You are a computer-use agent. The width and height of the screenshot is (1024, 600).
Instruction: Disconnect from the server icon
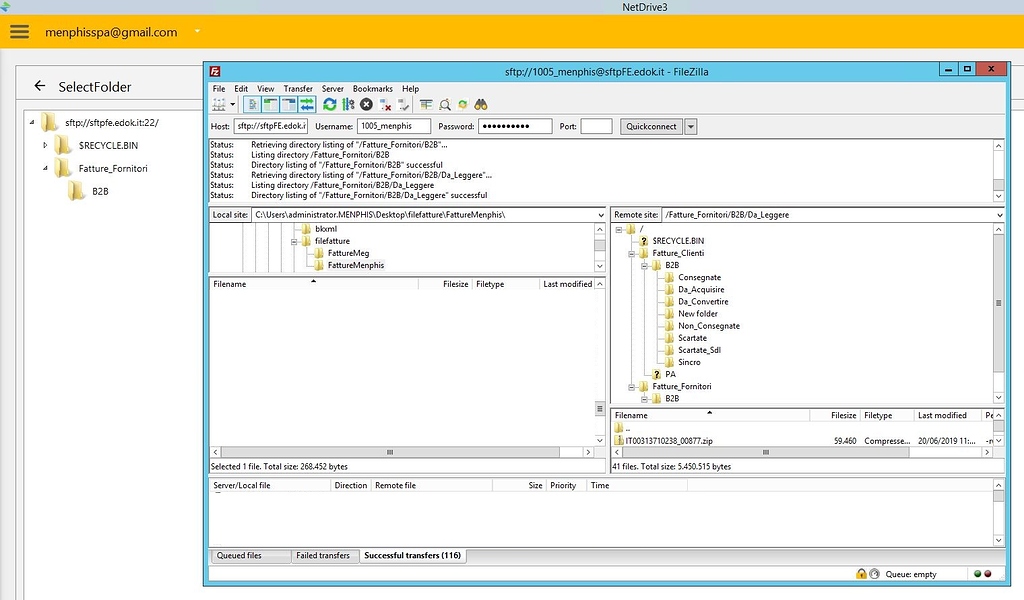[385, 104]
